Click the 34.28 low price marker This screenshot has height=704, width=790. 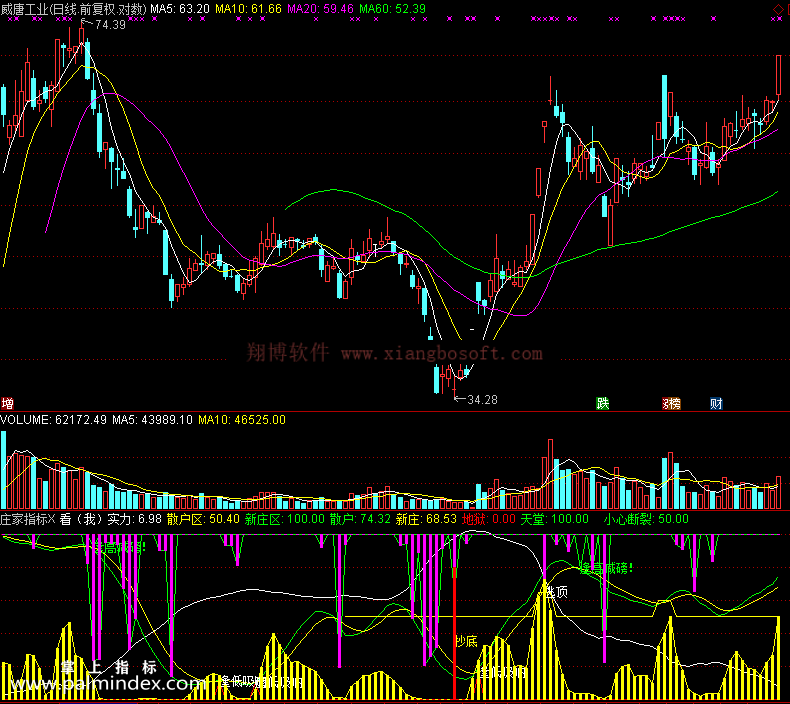pyautogui.click(x=482, y=400)
